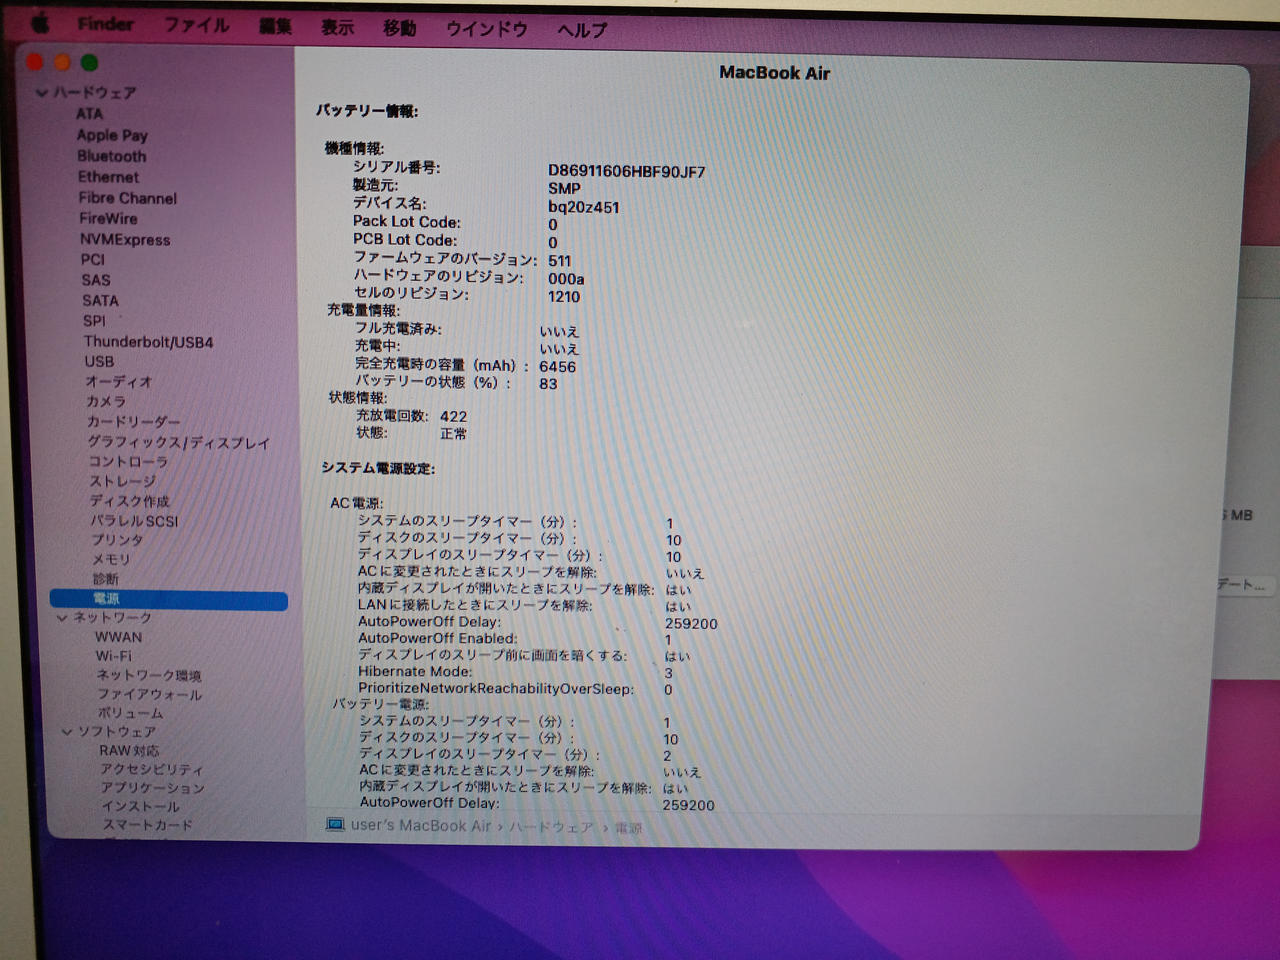The width and height of the screenshot is (1280, 960).
Task: Click the device name bq20z451
Action: (583, 207)
